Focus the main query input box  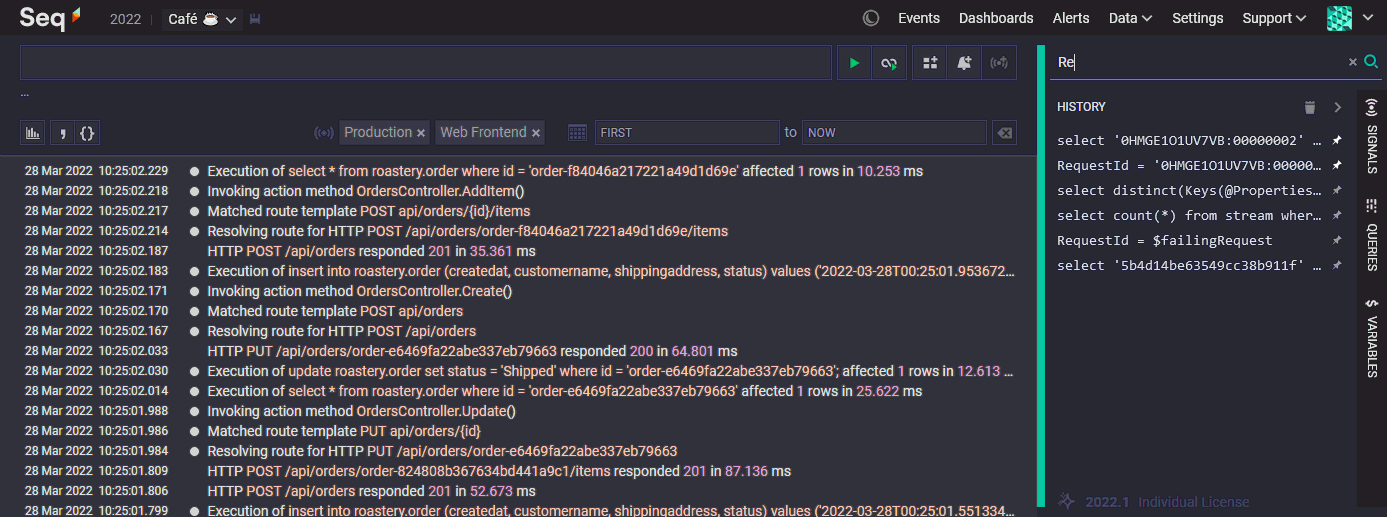(x=425, y=62)
